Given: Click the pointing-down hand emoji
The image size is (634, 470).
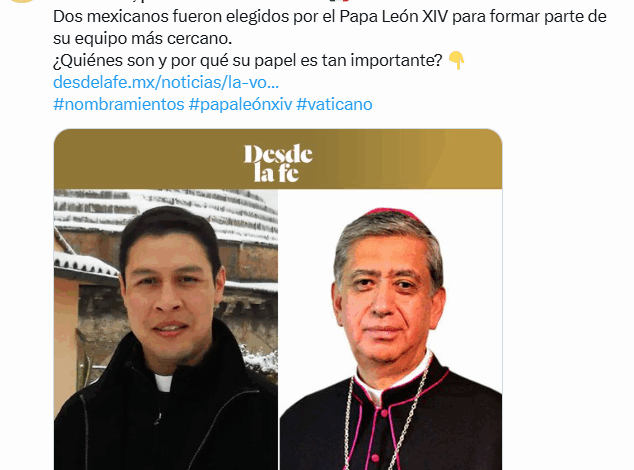Looking at the screenshot, I should pyautogui.click(x=456, y=61).
